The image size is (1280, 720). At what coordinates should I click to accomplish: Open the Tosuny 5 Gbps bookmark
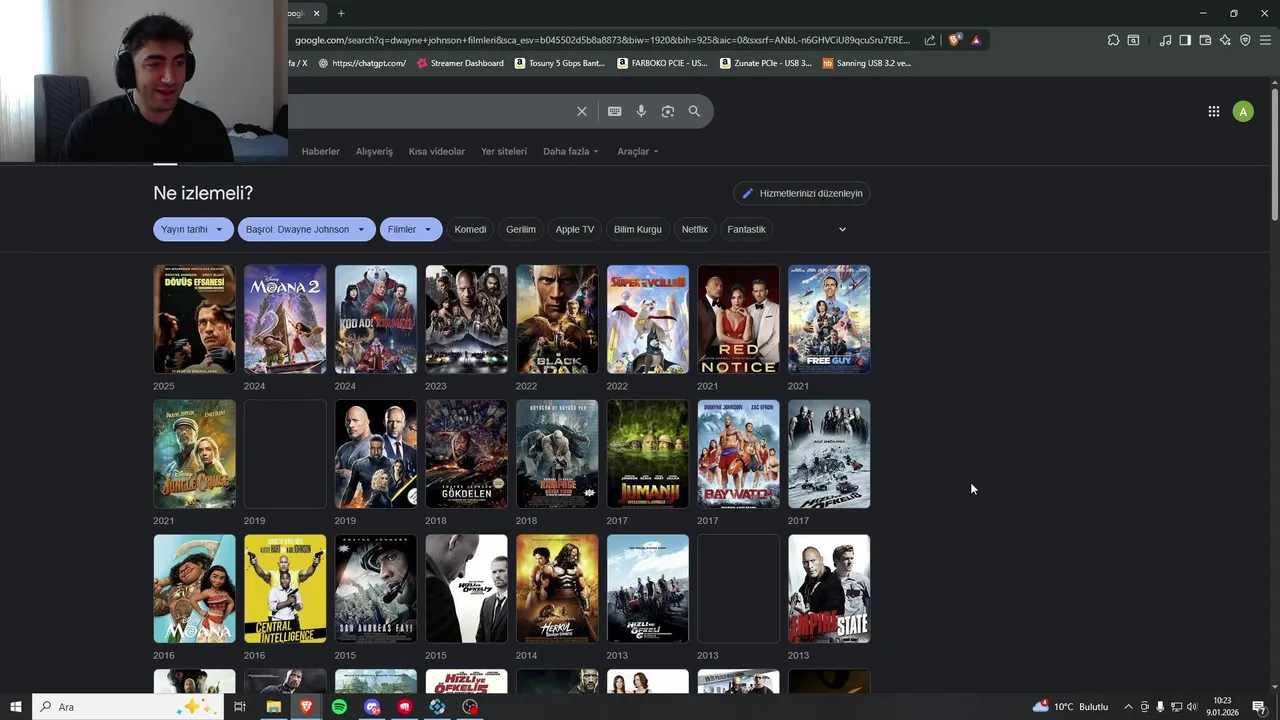[560, 63]
